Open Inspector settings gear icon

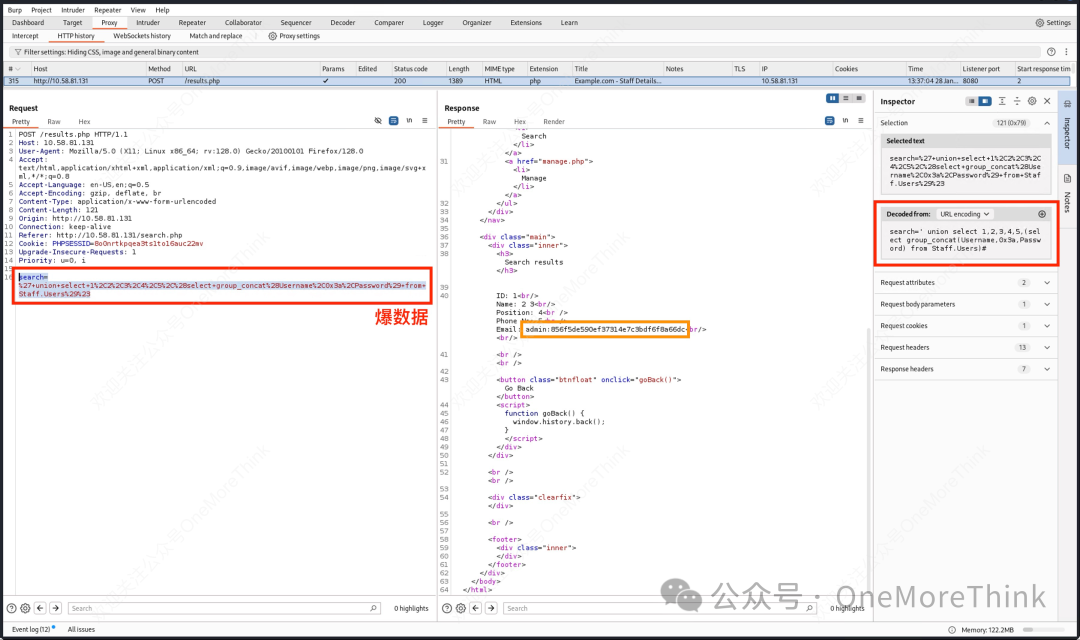1032,101
